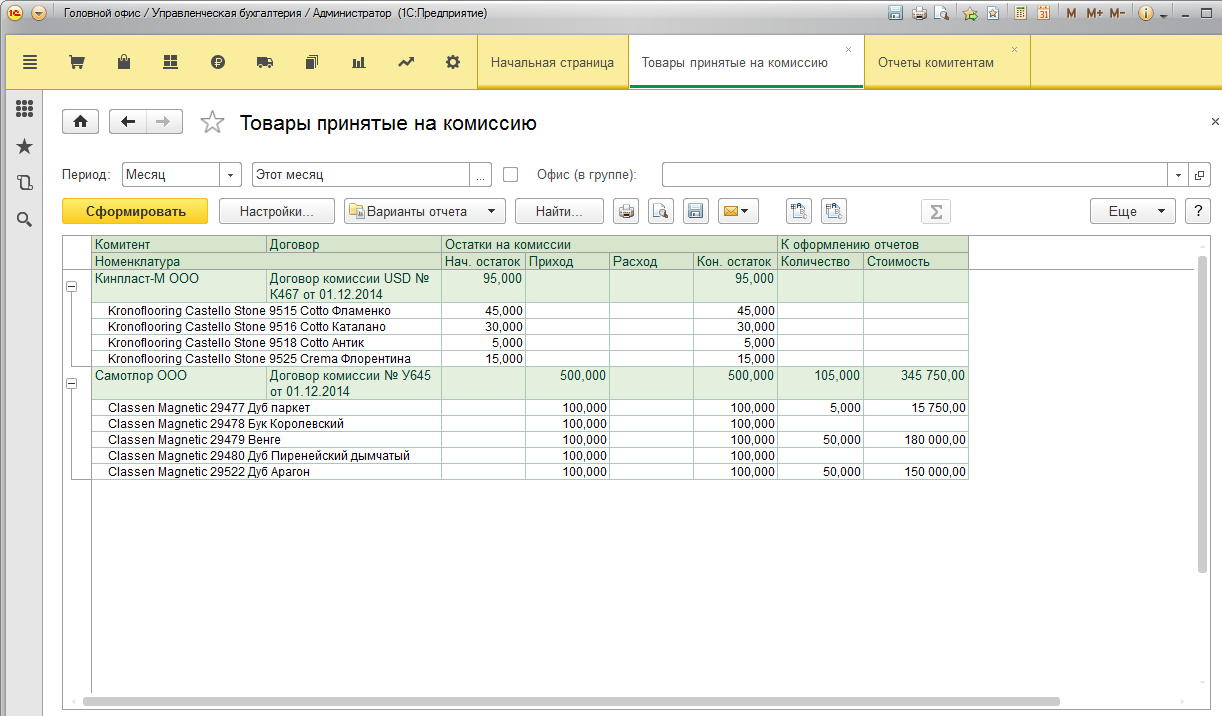Viewport: 1222px width, 716px height.
Task: Open the stacked documents section
Action: [312, 62]
